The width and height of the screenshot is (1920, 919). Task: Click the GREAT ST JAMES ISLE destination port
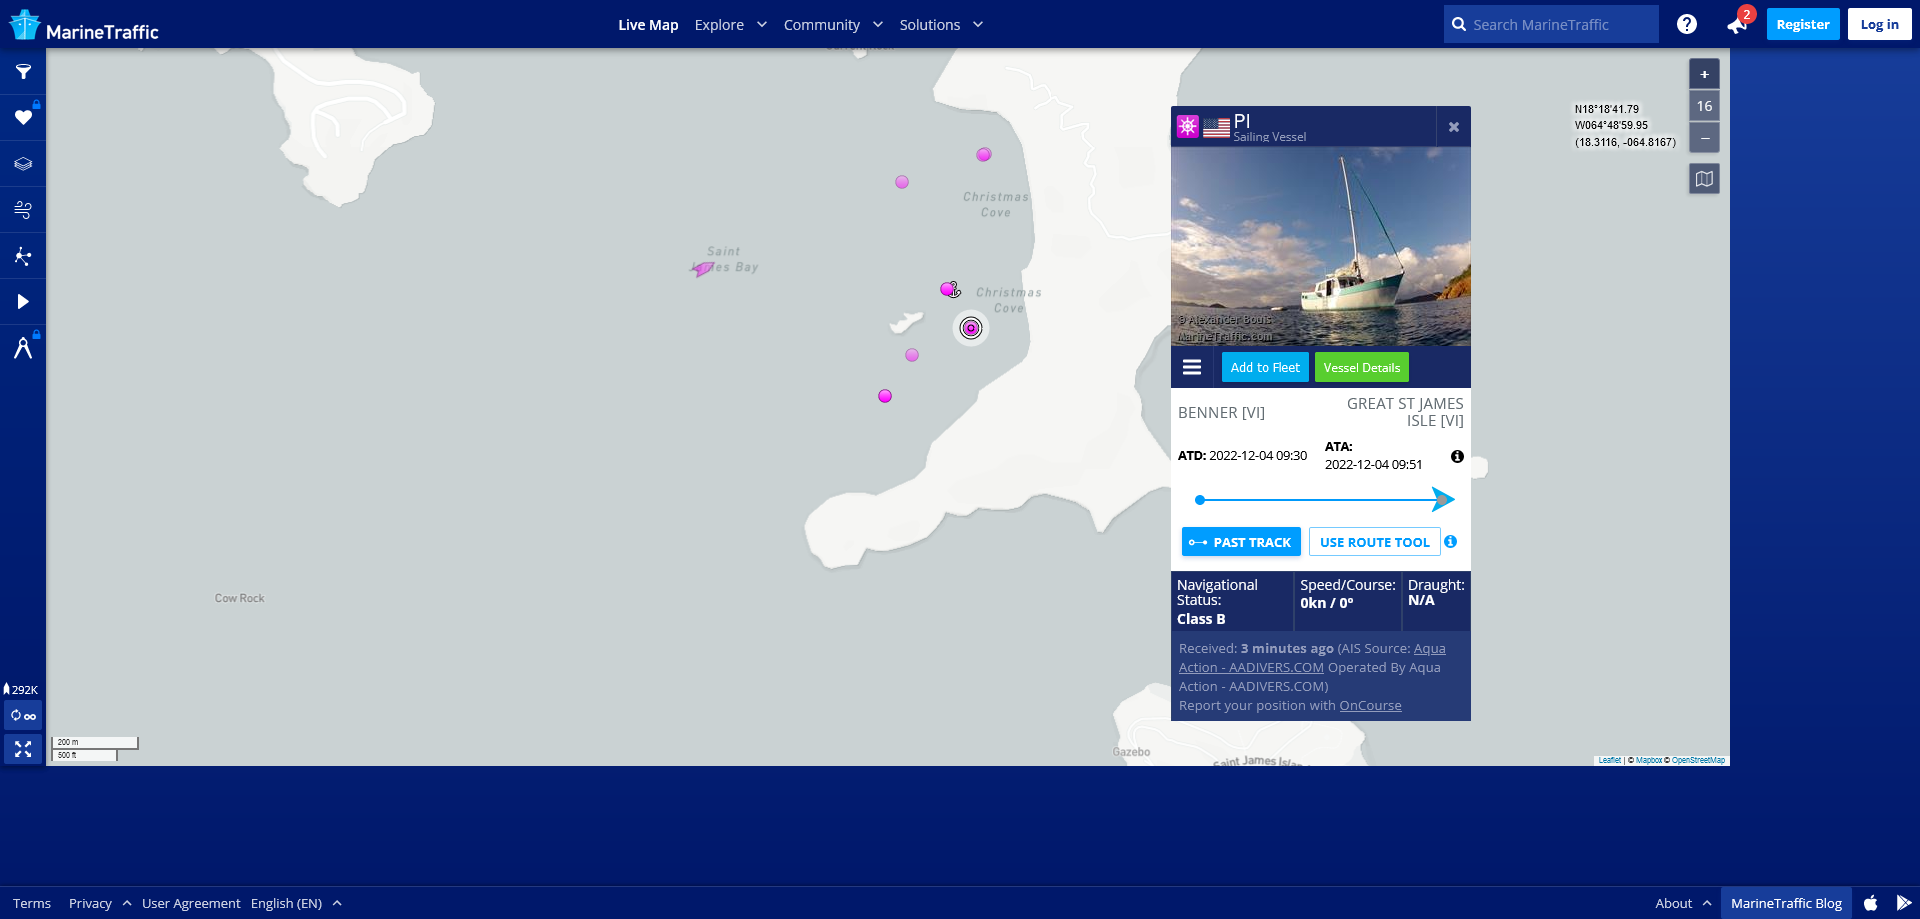1405,412
